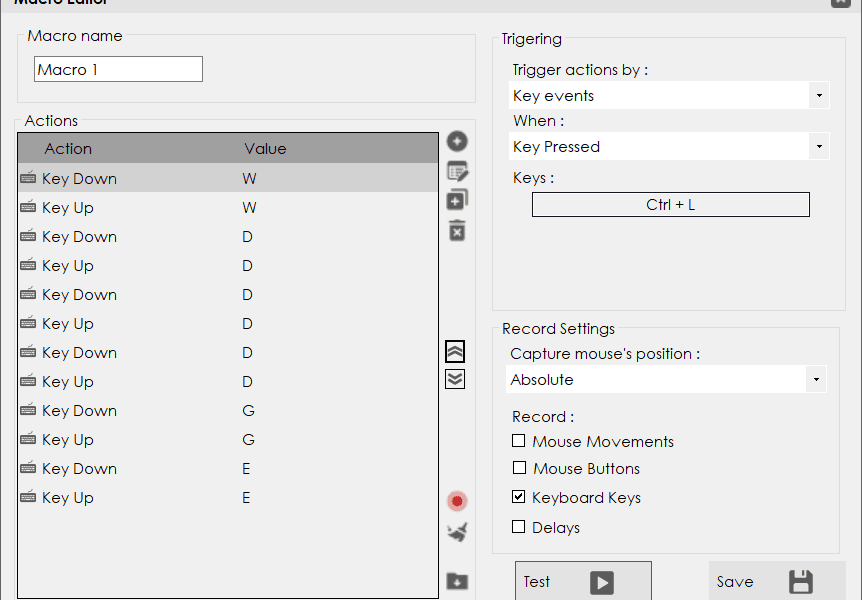Open the When Key Pressed dropdown
The image size is (862, 600).
coord(668,146)
